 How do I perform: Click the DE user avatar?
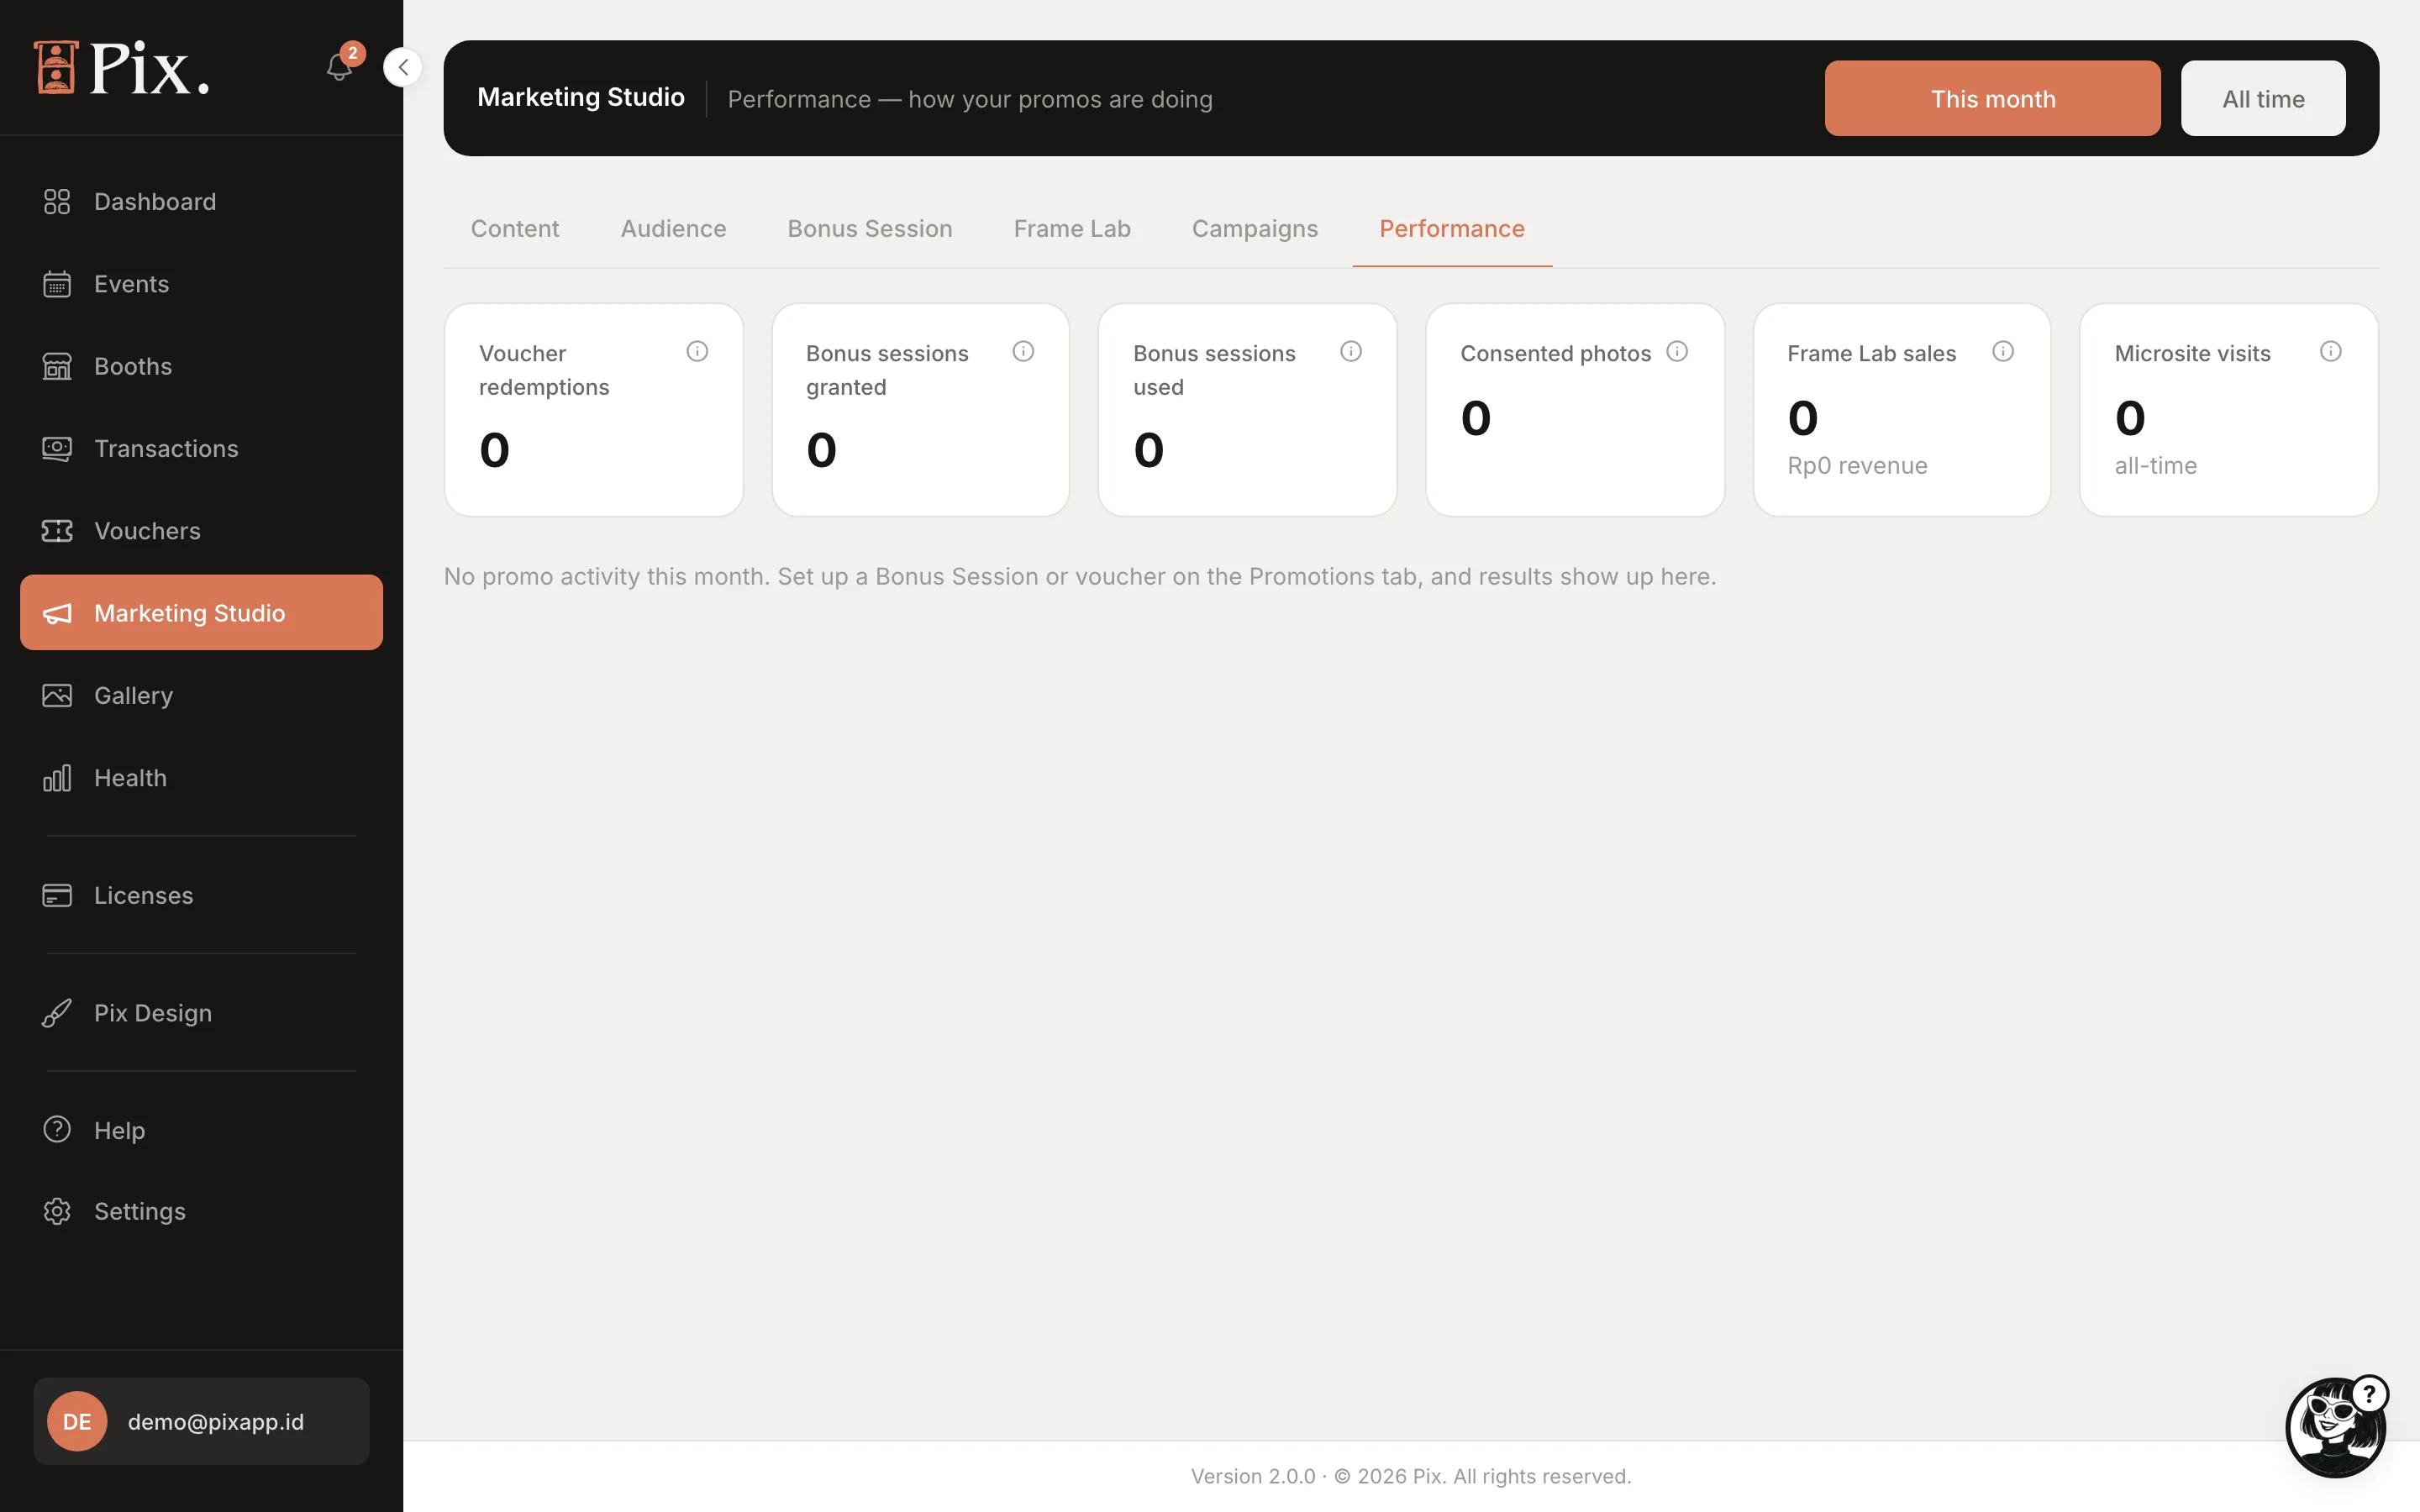(x=77, y=1421)
